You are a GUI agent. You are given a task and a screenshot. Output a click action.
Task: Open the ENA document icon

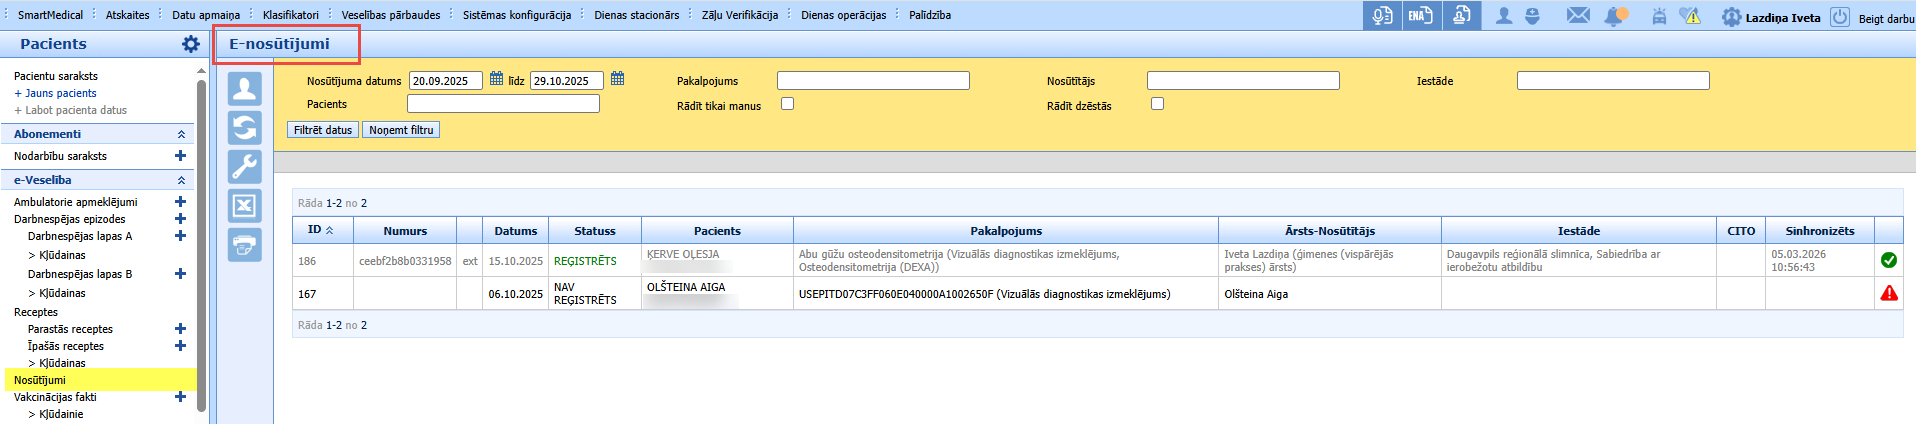pyautogui.click(x=1421, y=16)
